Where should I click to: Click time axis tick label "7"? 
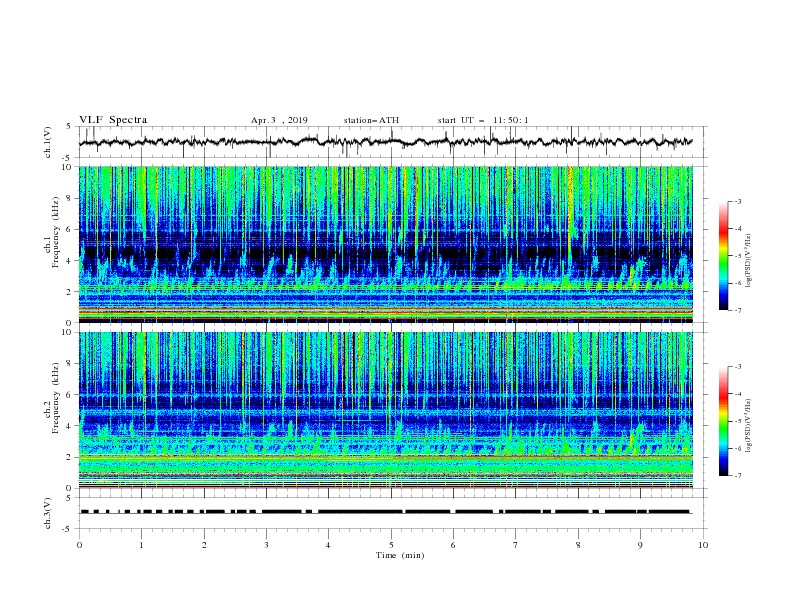tap(515, 545)
